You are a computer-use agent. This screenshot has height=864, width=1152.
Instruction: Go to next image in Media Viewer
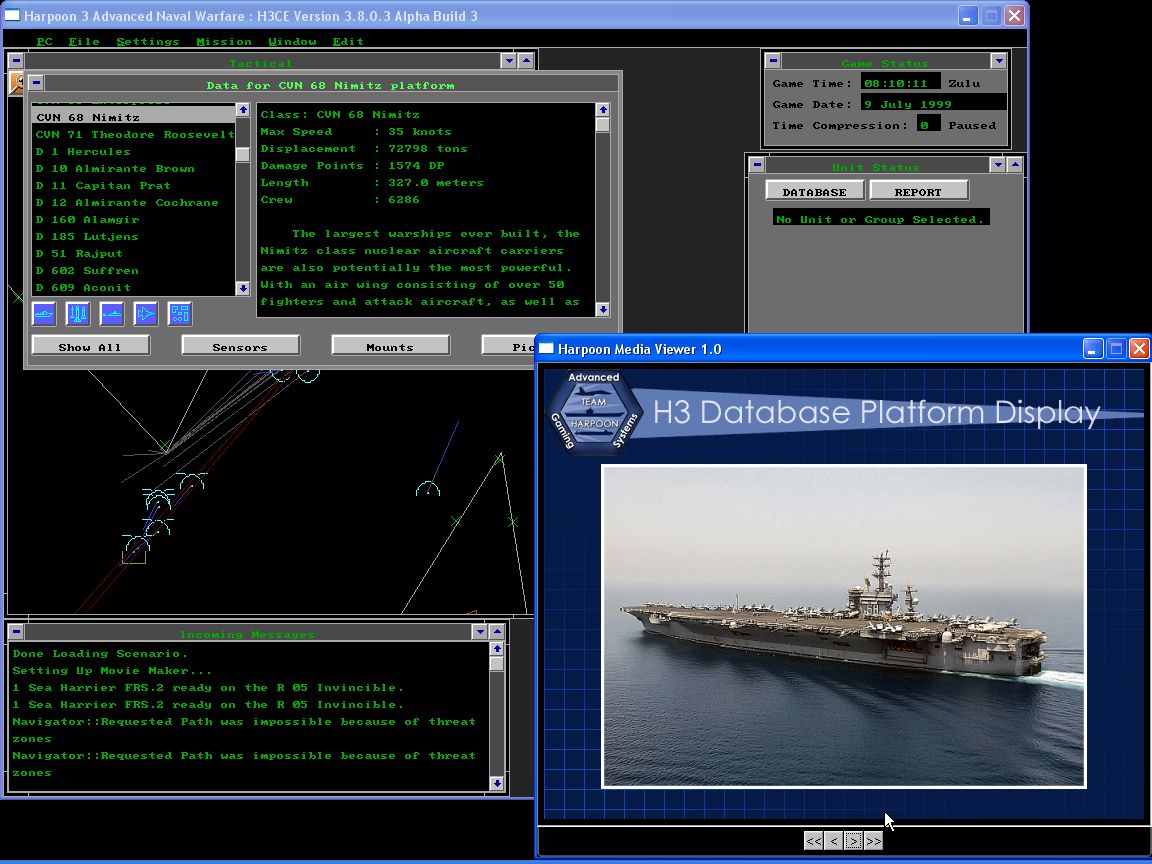click(853, 841)
